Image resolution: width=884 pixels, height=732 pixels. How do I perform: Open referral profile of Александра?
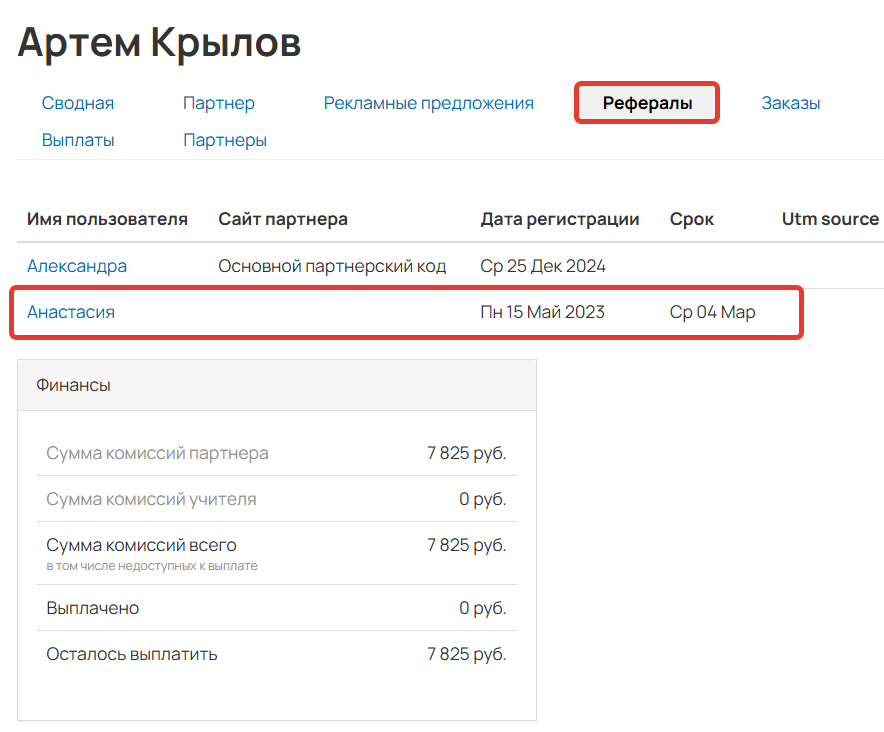[77, 266]
